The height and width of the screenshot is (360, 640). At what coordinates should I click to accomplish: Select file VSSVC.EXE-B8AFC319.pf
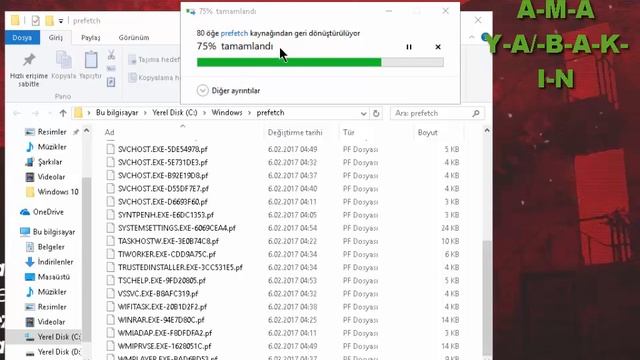[x=158, y=293]
